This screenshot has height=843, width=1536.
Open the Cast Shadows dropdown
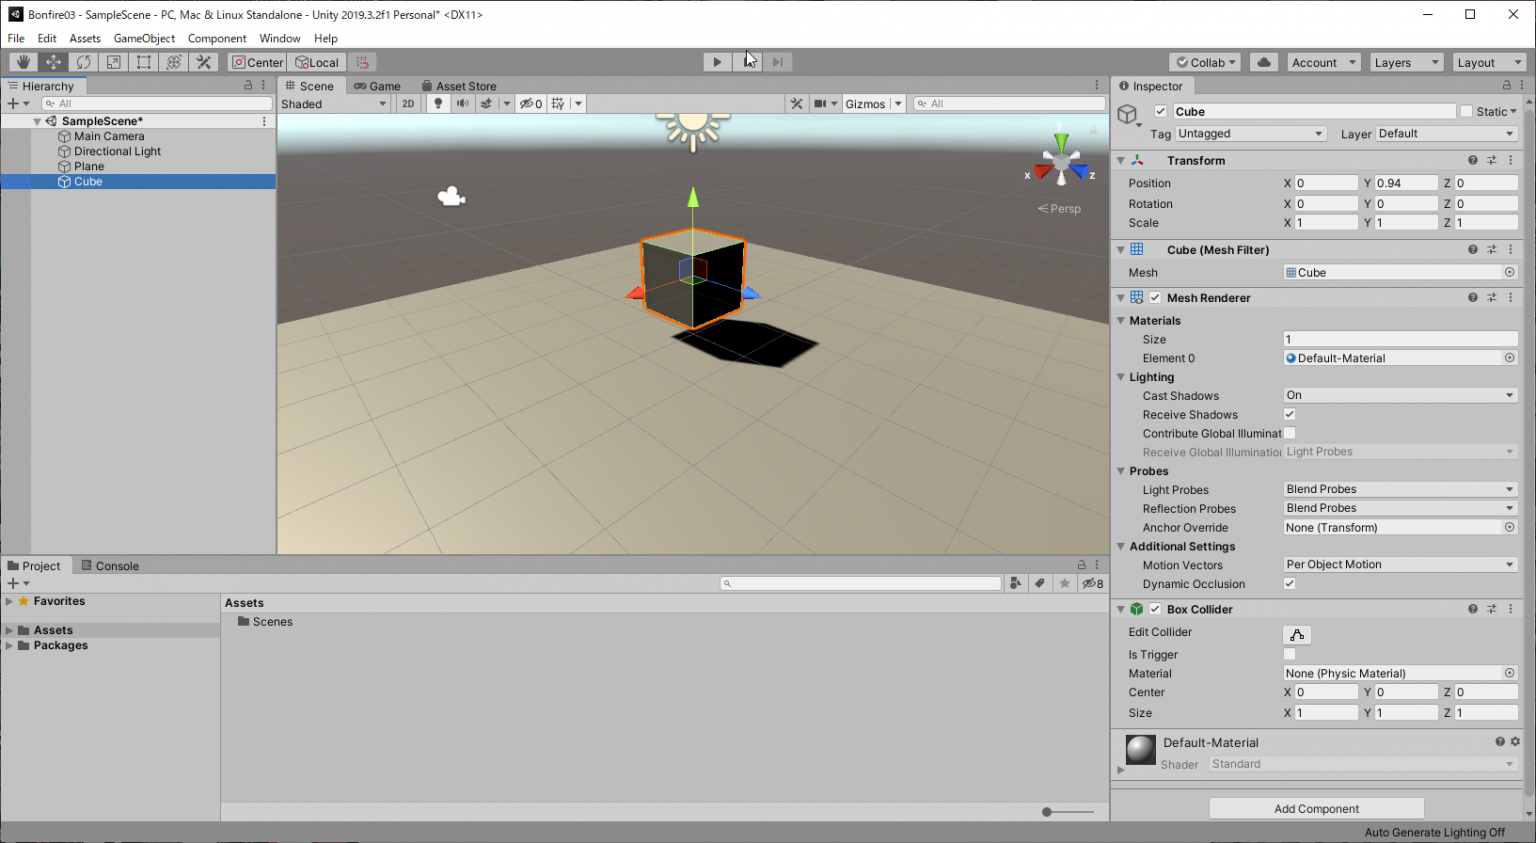1399,394
